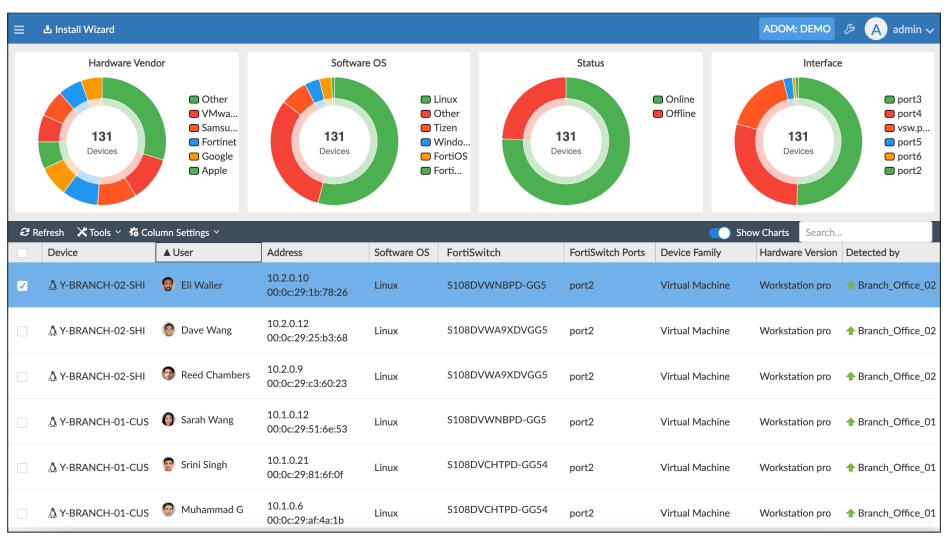The height and width of the screenshot is (542, 949).
Task: Click the FortiSwitch Ports column header
Action: pos(607,252)
